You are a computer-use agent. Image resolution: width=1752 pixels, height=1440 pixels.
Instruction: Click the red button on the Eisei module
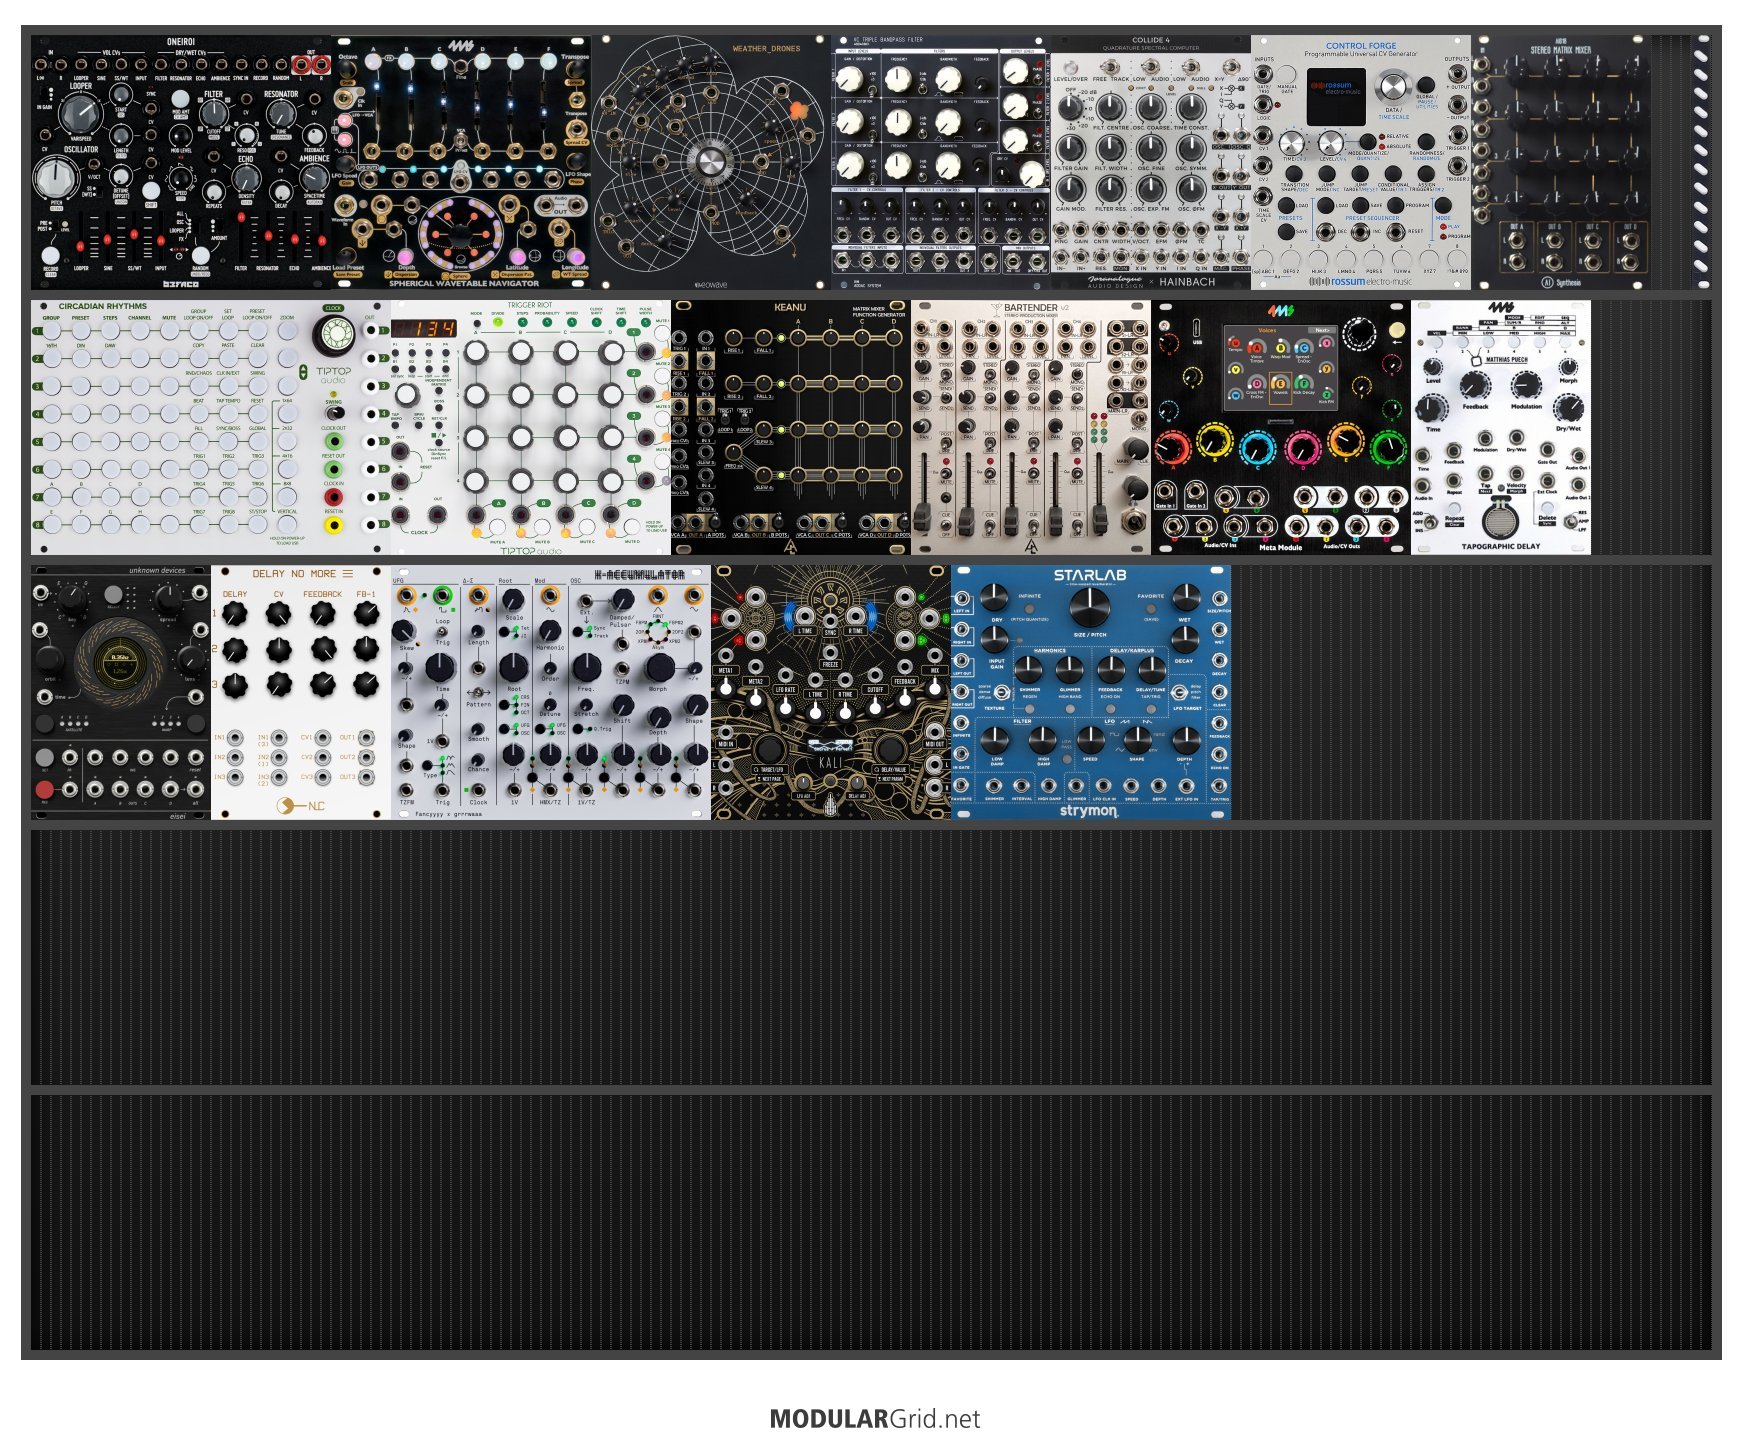[44, 790]
